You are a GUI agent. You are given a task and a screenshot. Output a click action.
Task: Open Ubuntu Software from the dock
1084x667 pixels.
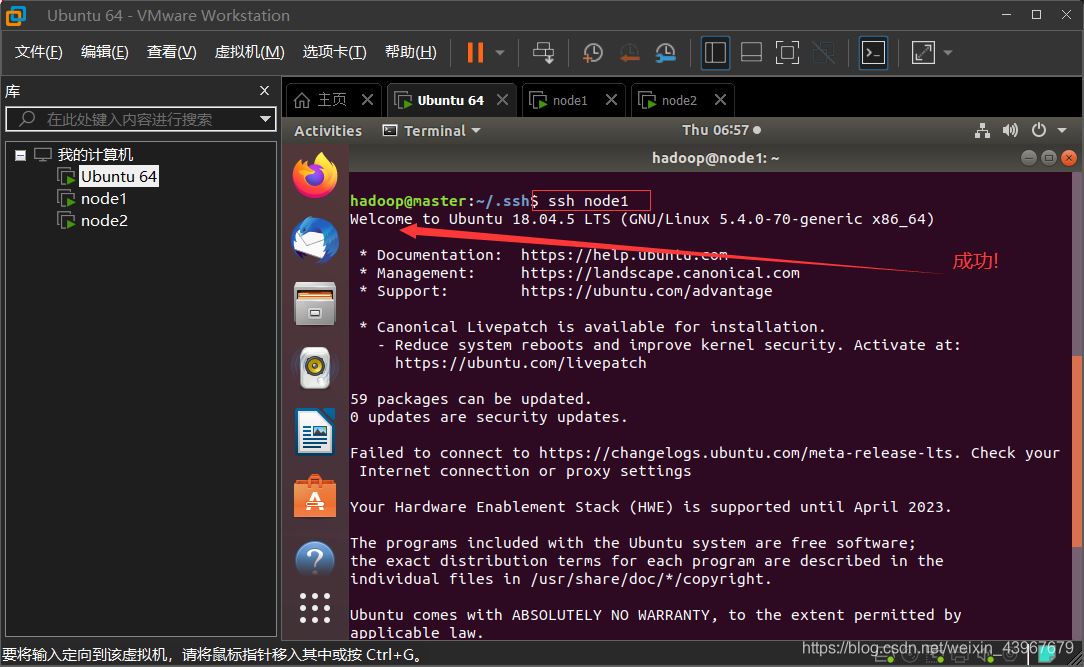pyautogui.click(x=315, y=496)
